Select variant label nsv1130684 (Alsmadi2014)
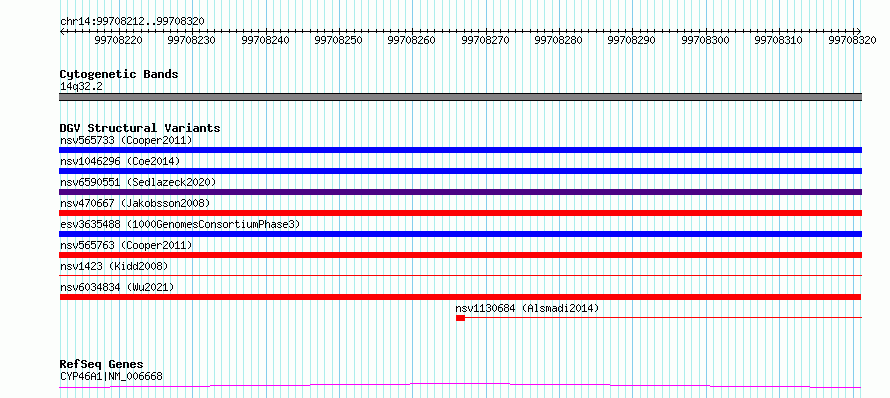890x398 pixels. click(x=527, y=308)
